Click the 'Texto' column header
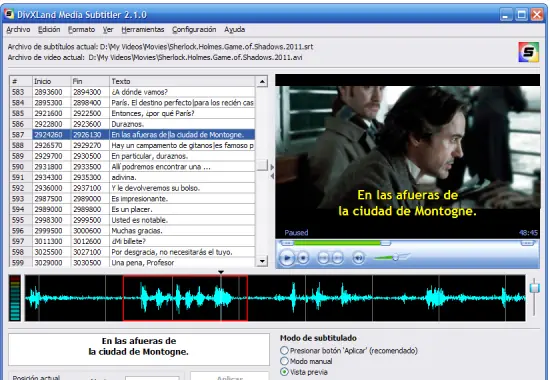The width and height of the screenshot is (550, 380). (x=182, y=81)
